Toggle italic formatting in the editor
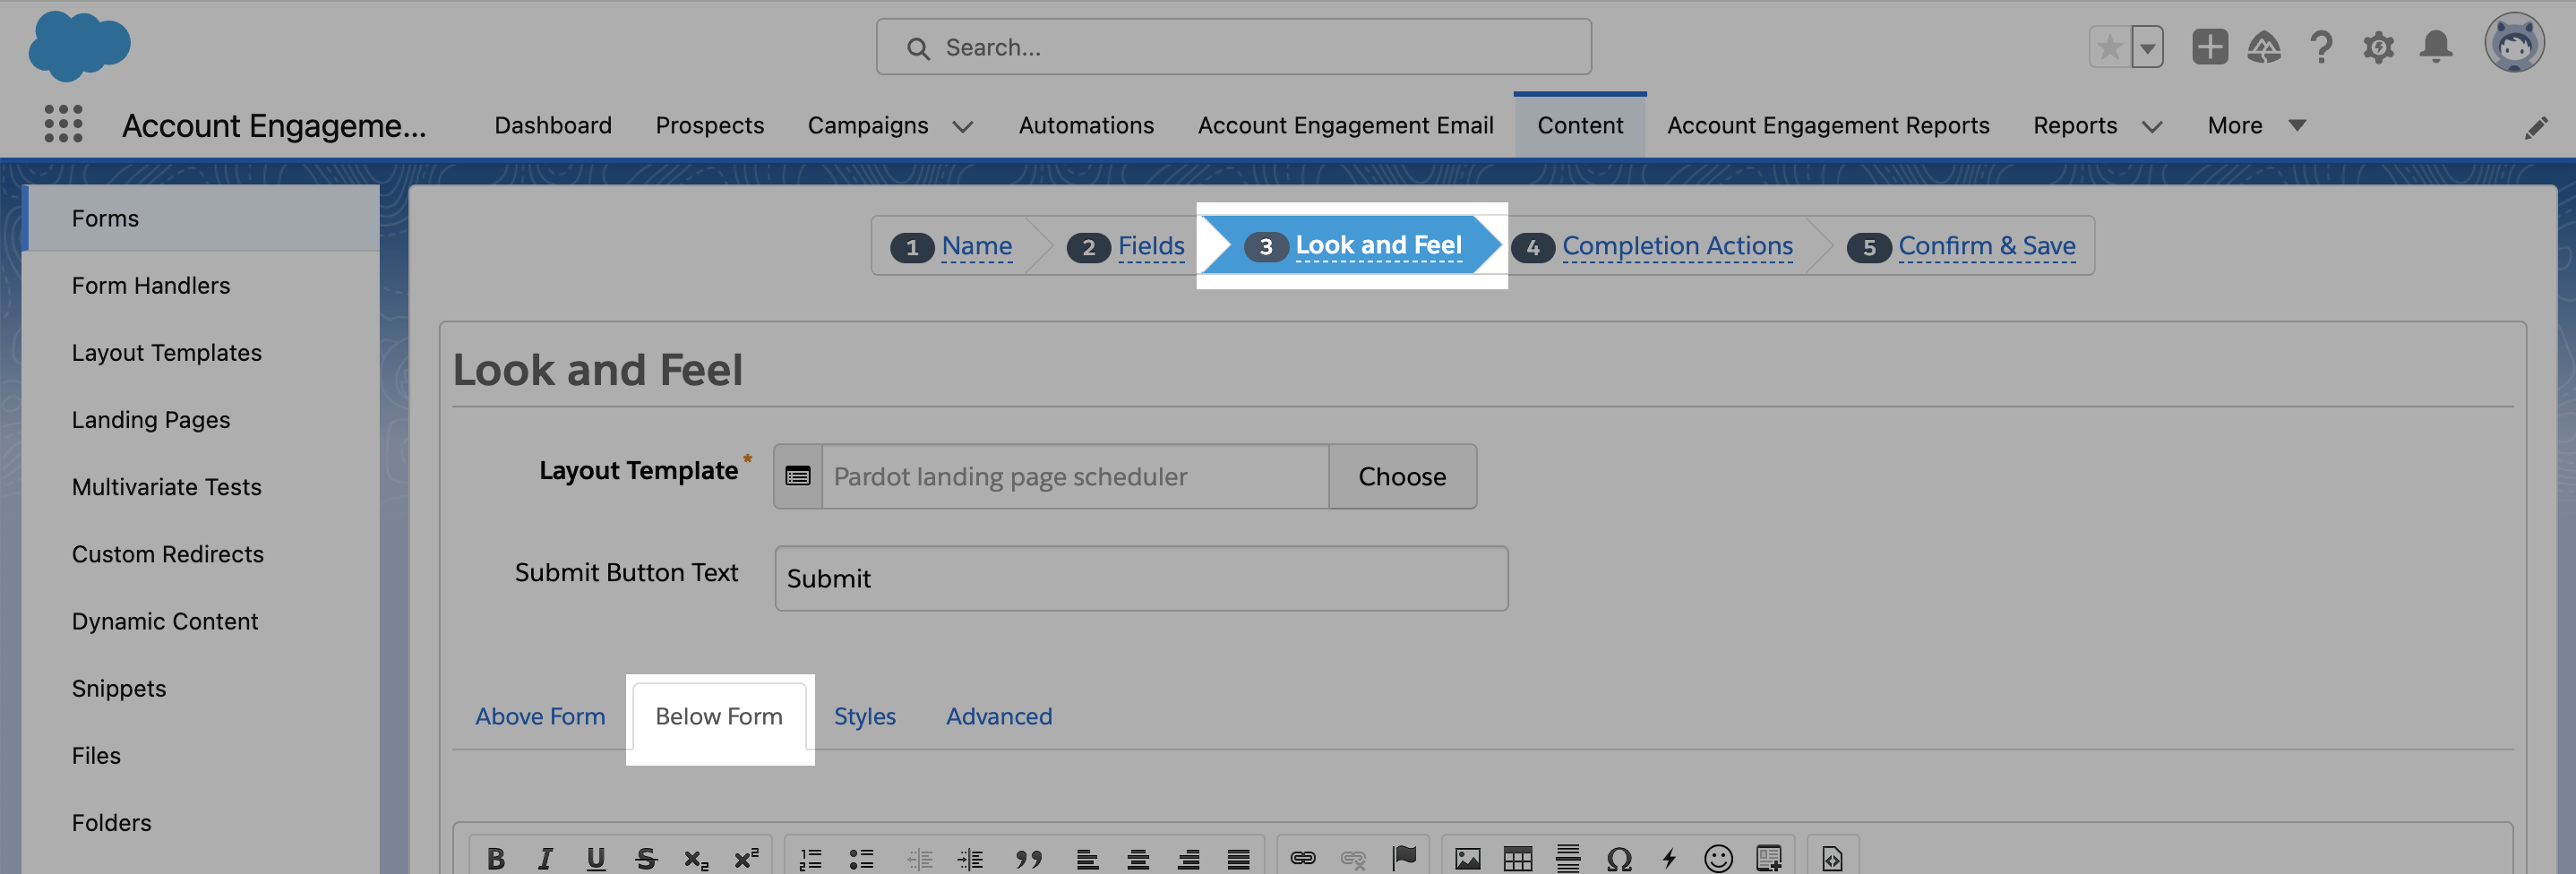The height and width of the screenshot is (874, 2576). 545,858
